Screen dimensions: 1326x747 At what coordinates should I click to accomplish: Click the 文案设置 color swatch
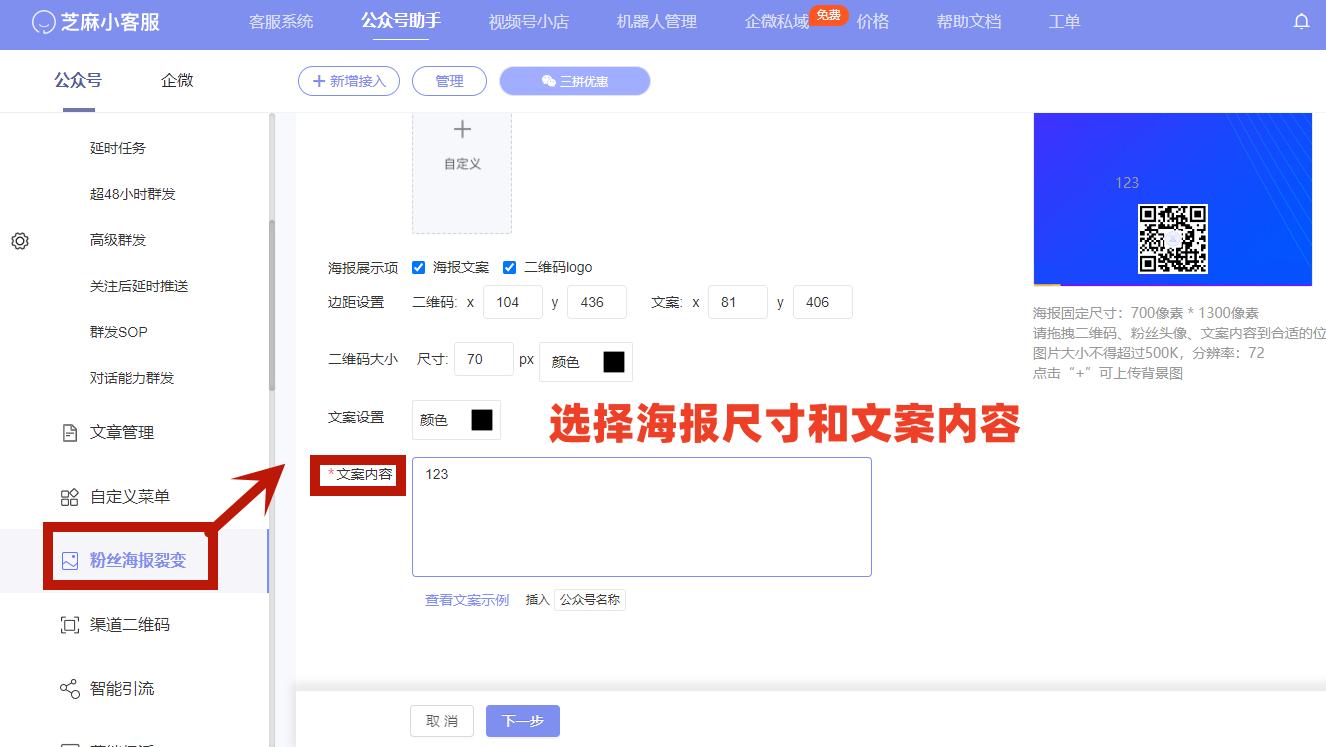pyautogui.click(x=483, y=419)
